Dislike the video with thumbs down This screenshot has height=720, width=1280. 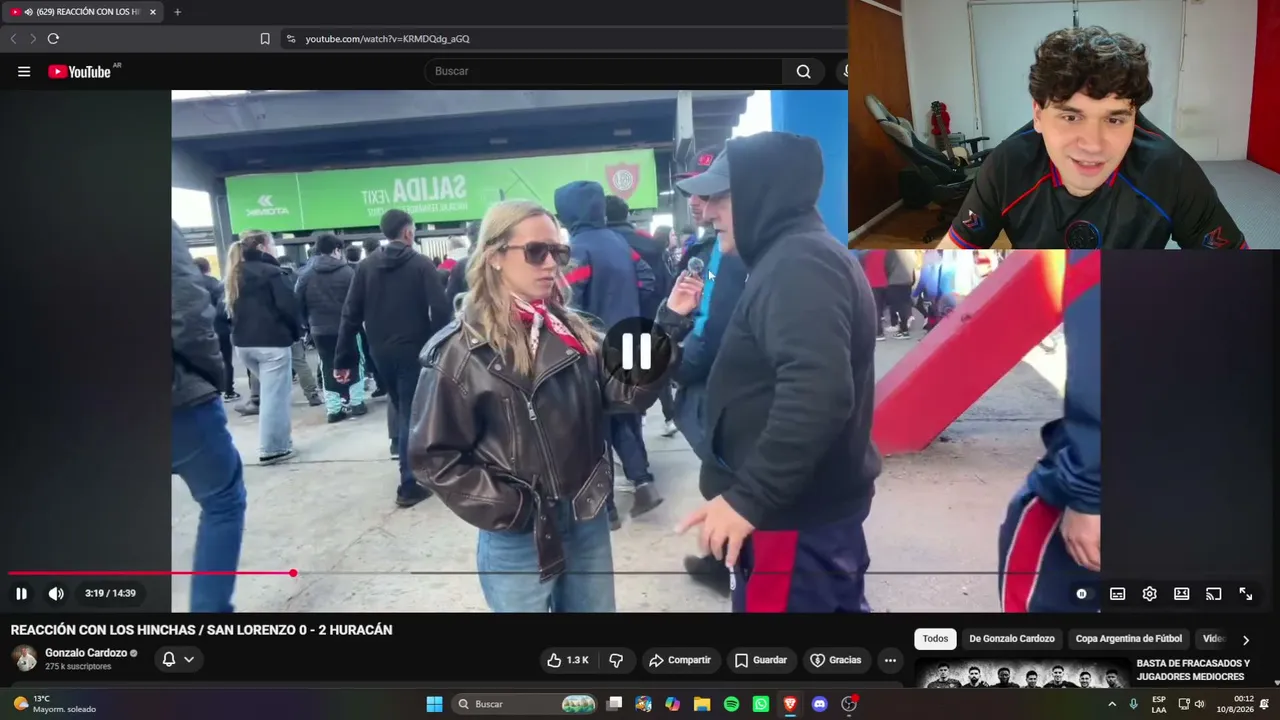(x=616, y=660)
